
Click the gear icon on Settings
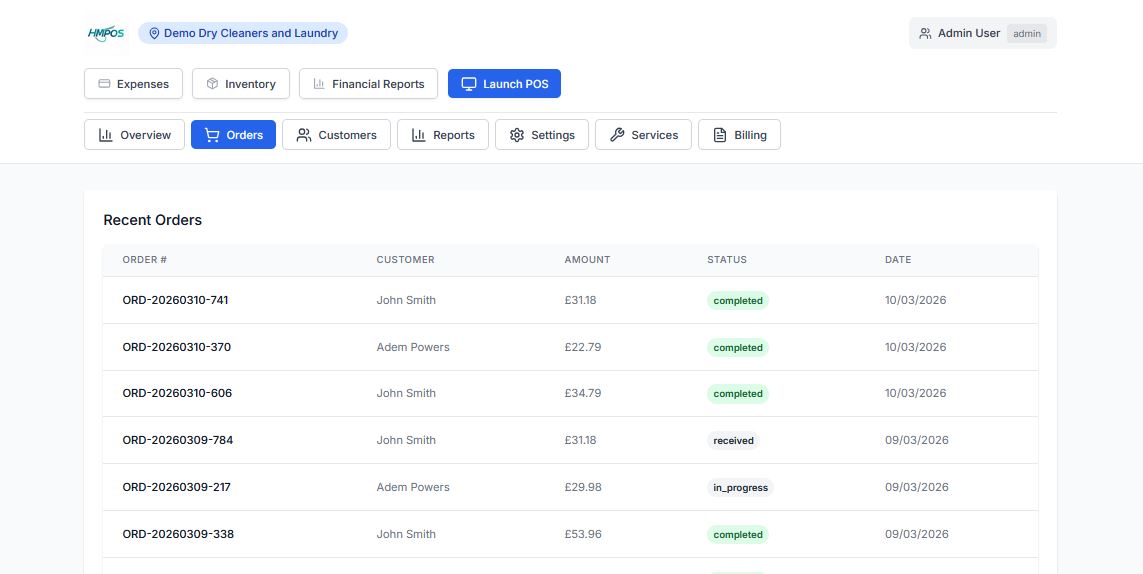tap(517, 135)
